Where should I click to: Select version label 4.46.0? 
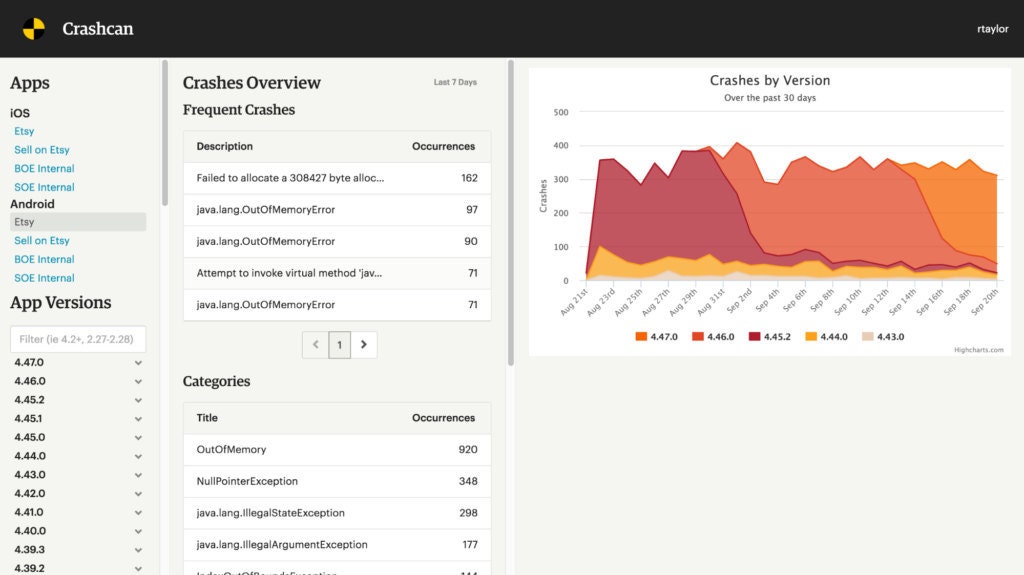point(29,381)
